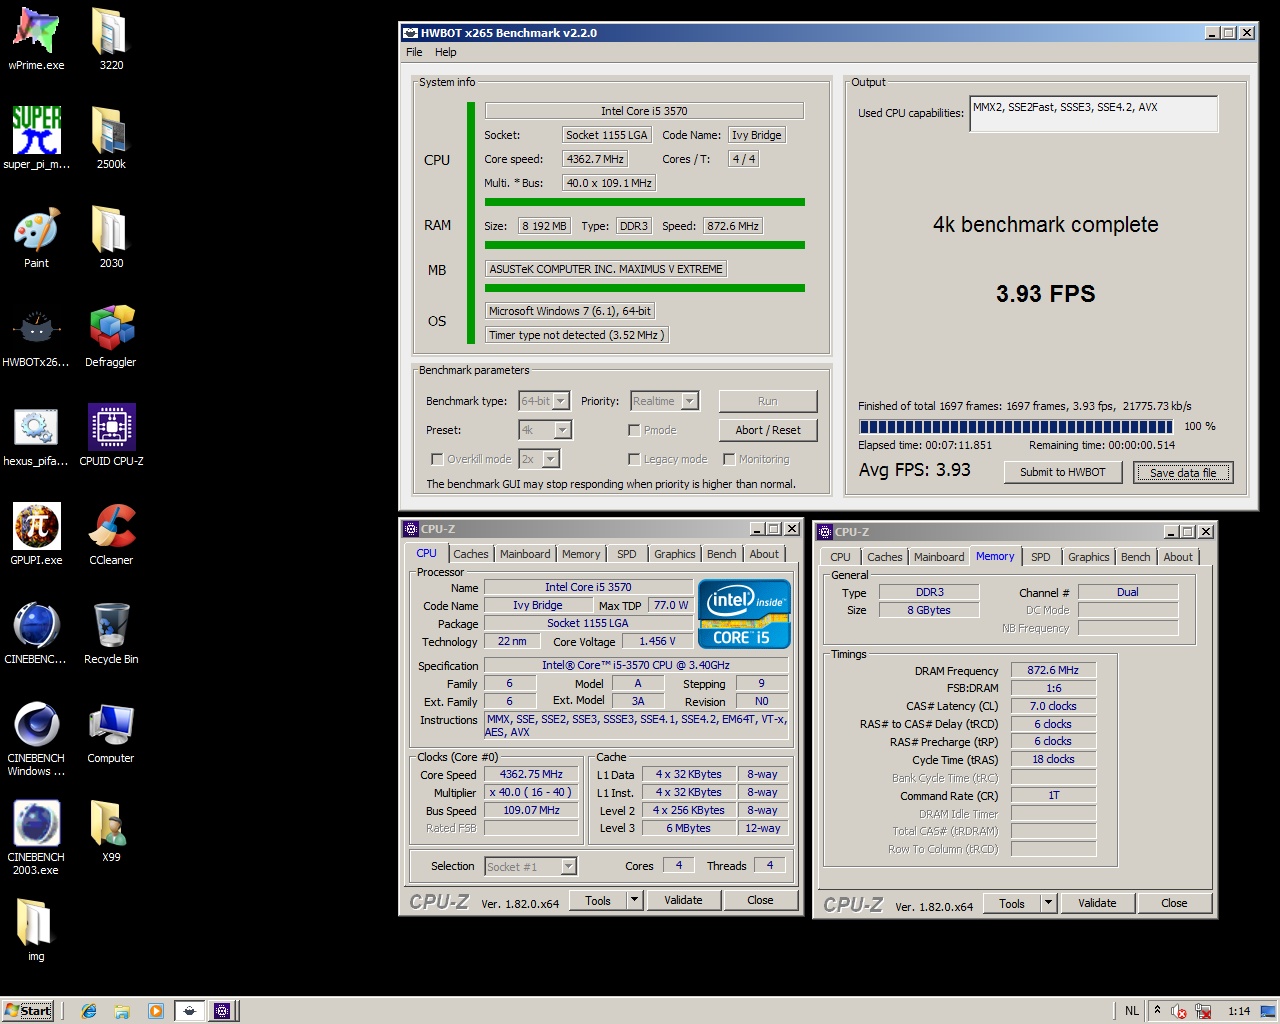Toggle the Pmode checkbox
The width and height of the screenshot is (1280, 1024).
pos(634,430)
